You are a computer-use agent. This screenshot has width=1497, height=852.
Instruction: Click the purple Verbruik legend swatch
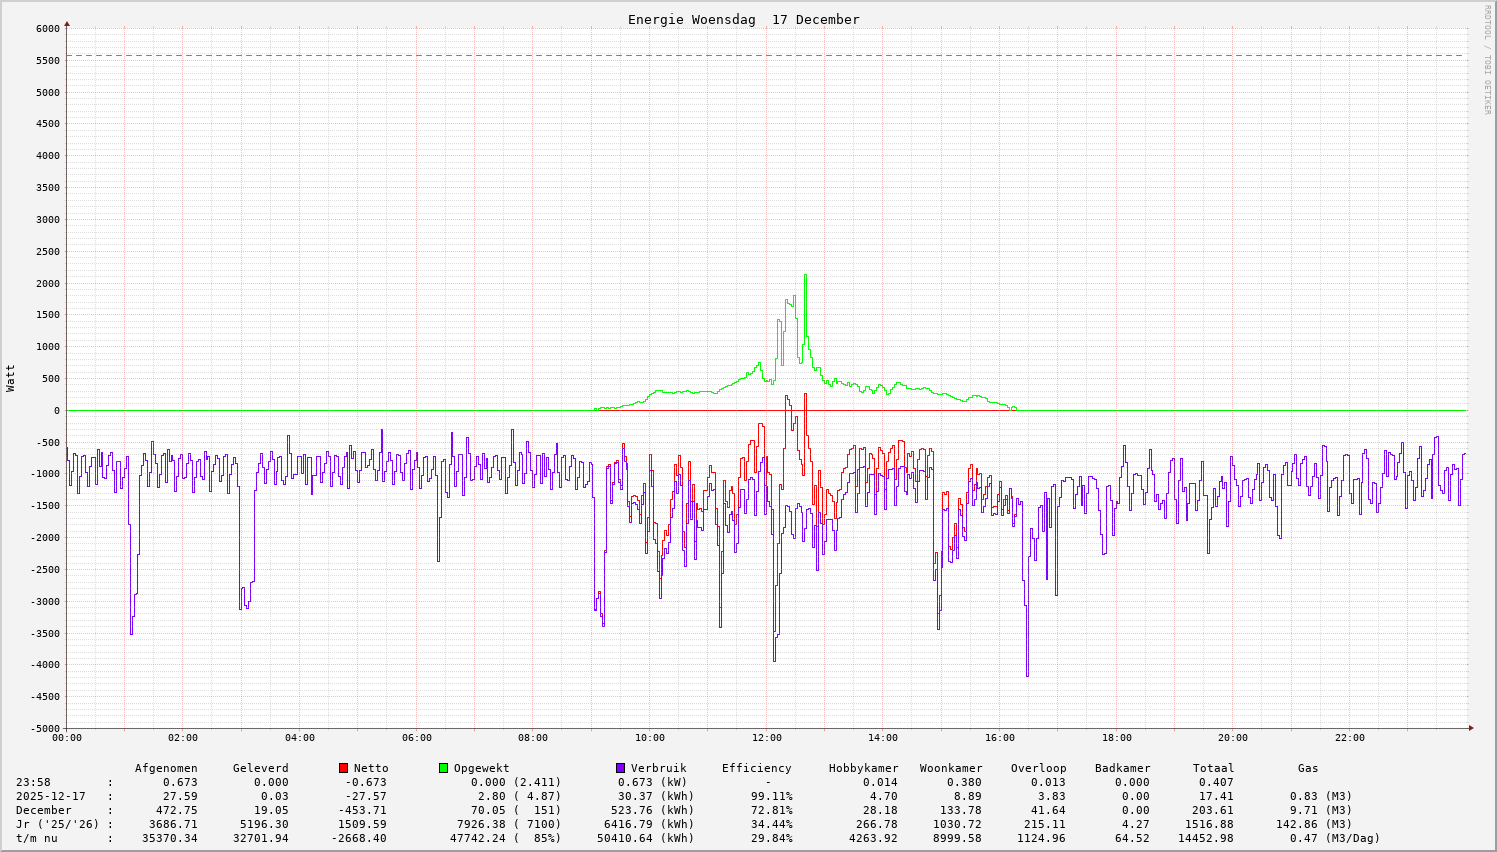(620, 768)
